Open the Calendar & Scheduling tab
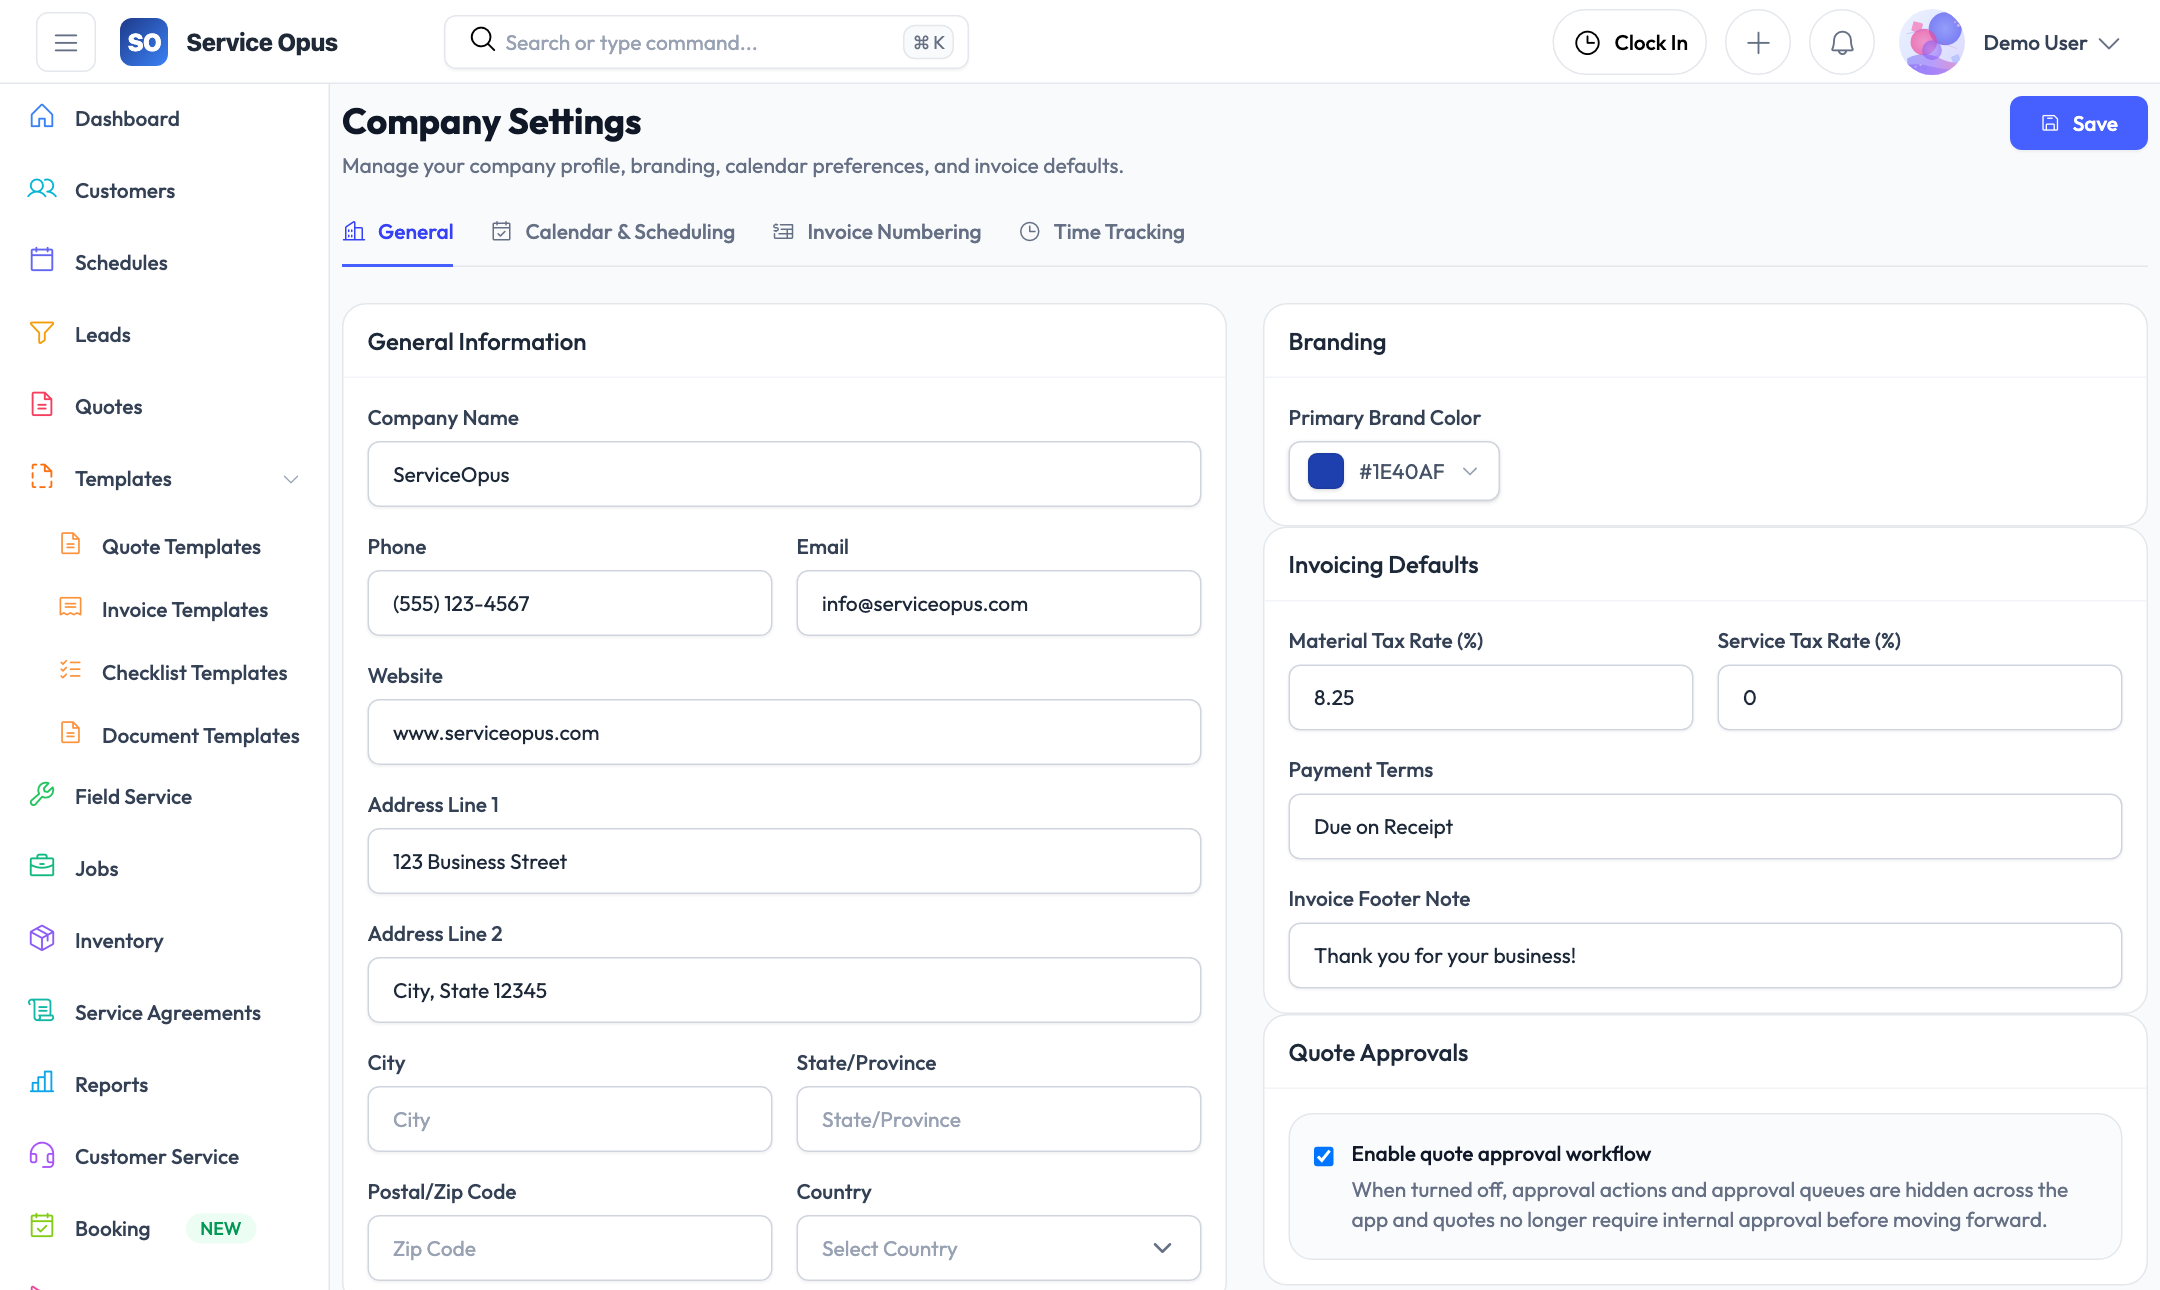This screenshot has width=2160, height=1290. [x=629, y=231]
